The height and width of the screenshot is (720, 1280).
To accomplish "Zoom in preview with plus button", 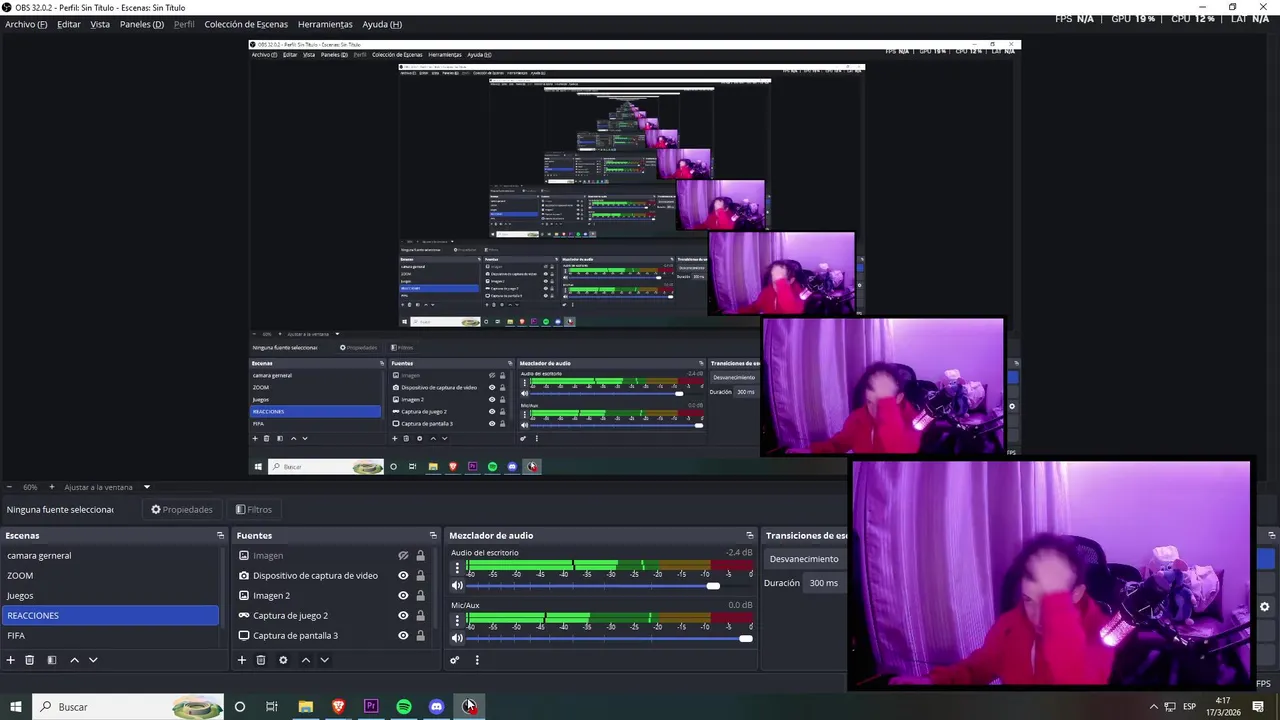I will [52, 487].
